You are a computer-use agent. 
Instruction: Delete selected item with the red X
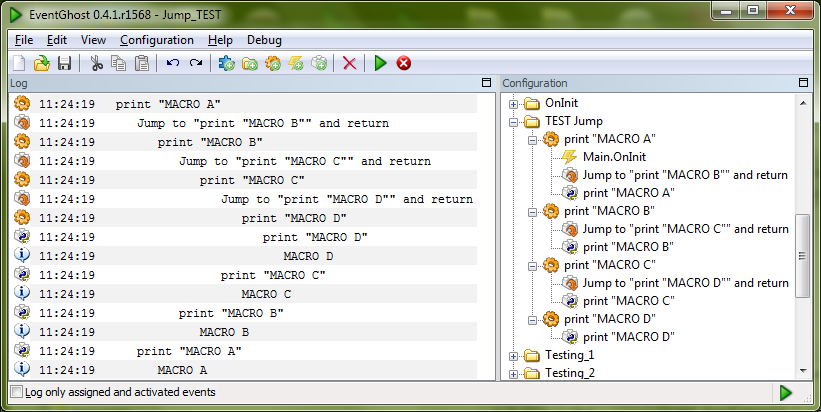(349, 63)
